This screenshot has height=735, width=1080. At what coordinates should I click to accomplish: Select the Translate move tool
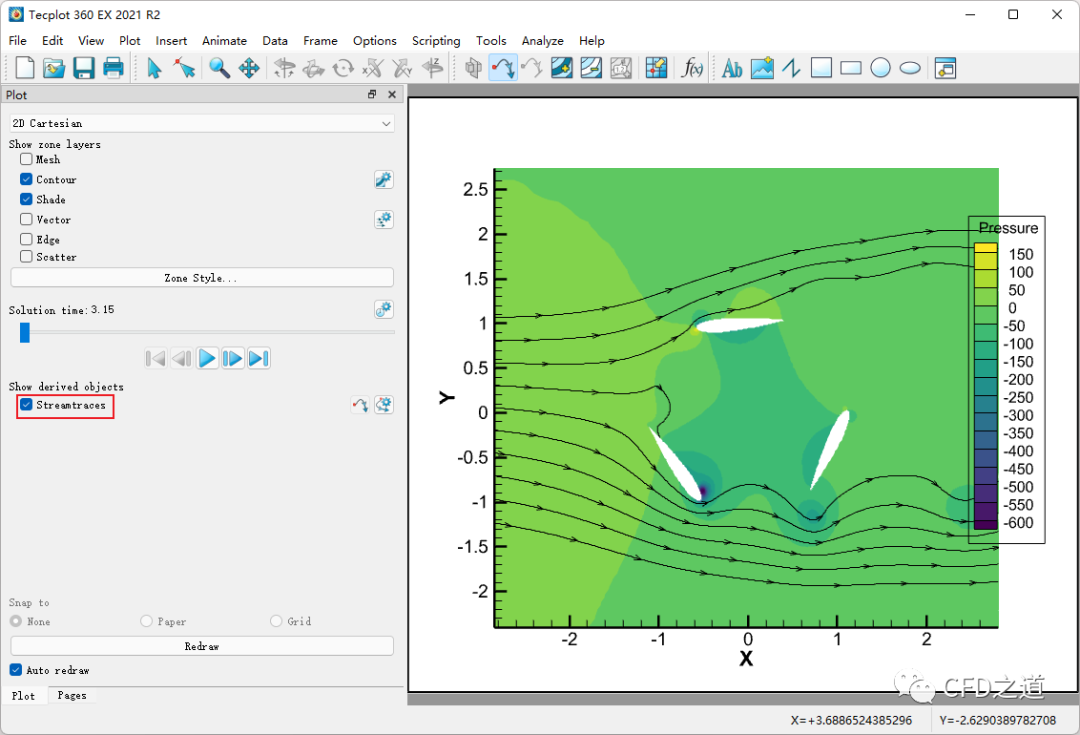click(x=249, y=68)
